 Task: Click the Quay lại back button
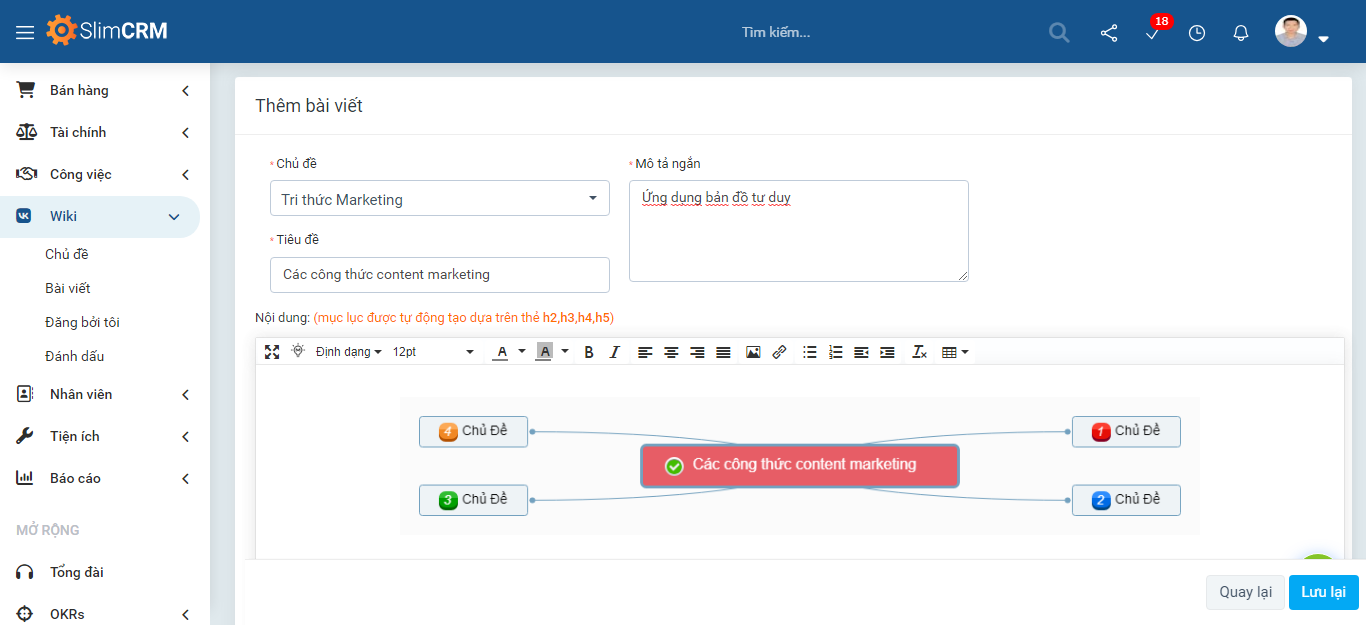pos(1245,592)
